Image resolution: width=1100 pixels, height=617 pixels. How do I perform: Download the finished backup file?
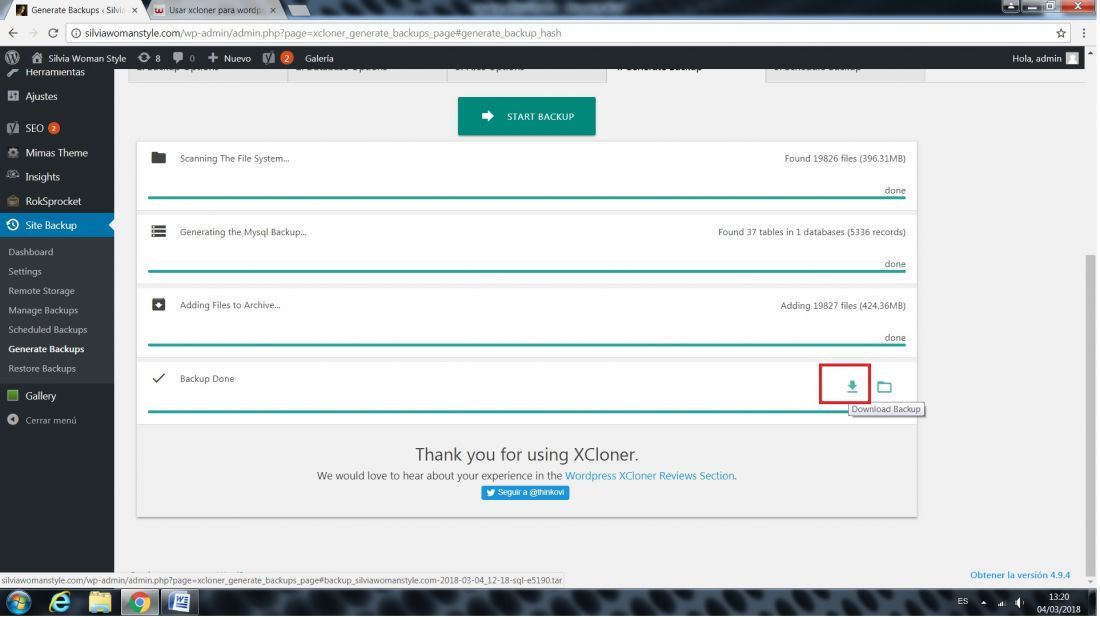pos(853,386)
